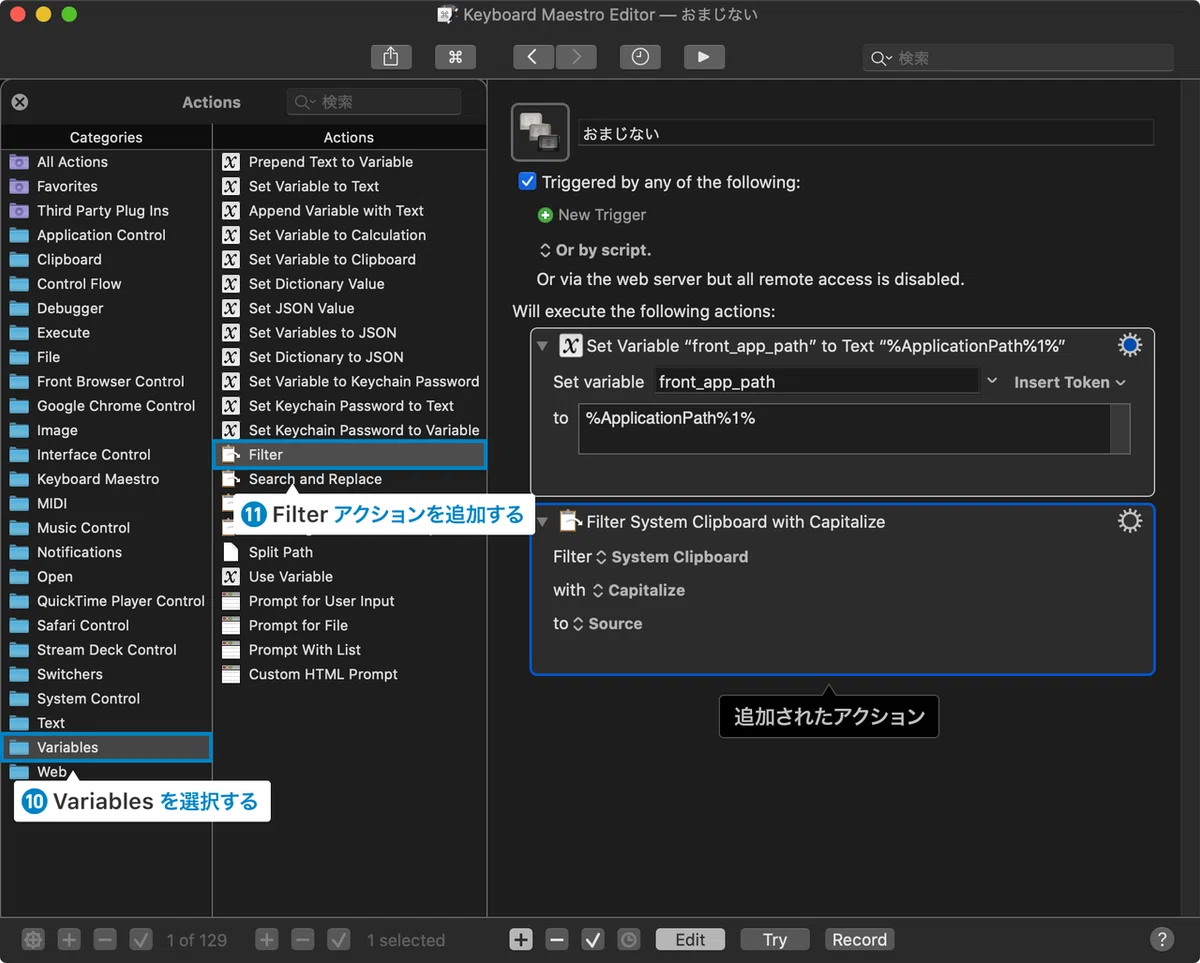Click the minus button left of '1 selected'
The image size is (1200, 963).
tap(303, 940)
